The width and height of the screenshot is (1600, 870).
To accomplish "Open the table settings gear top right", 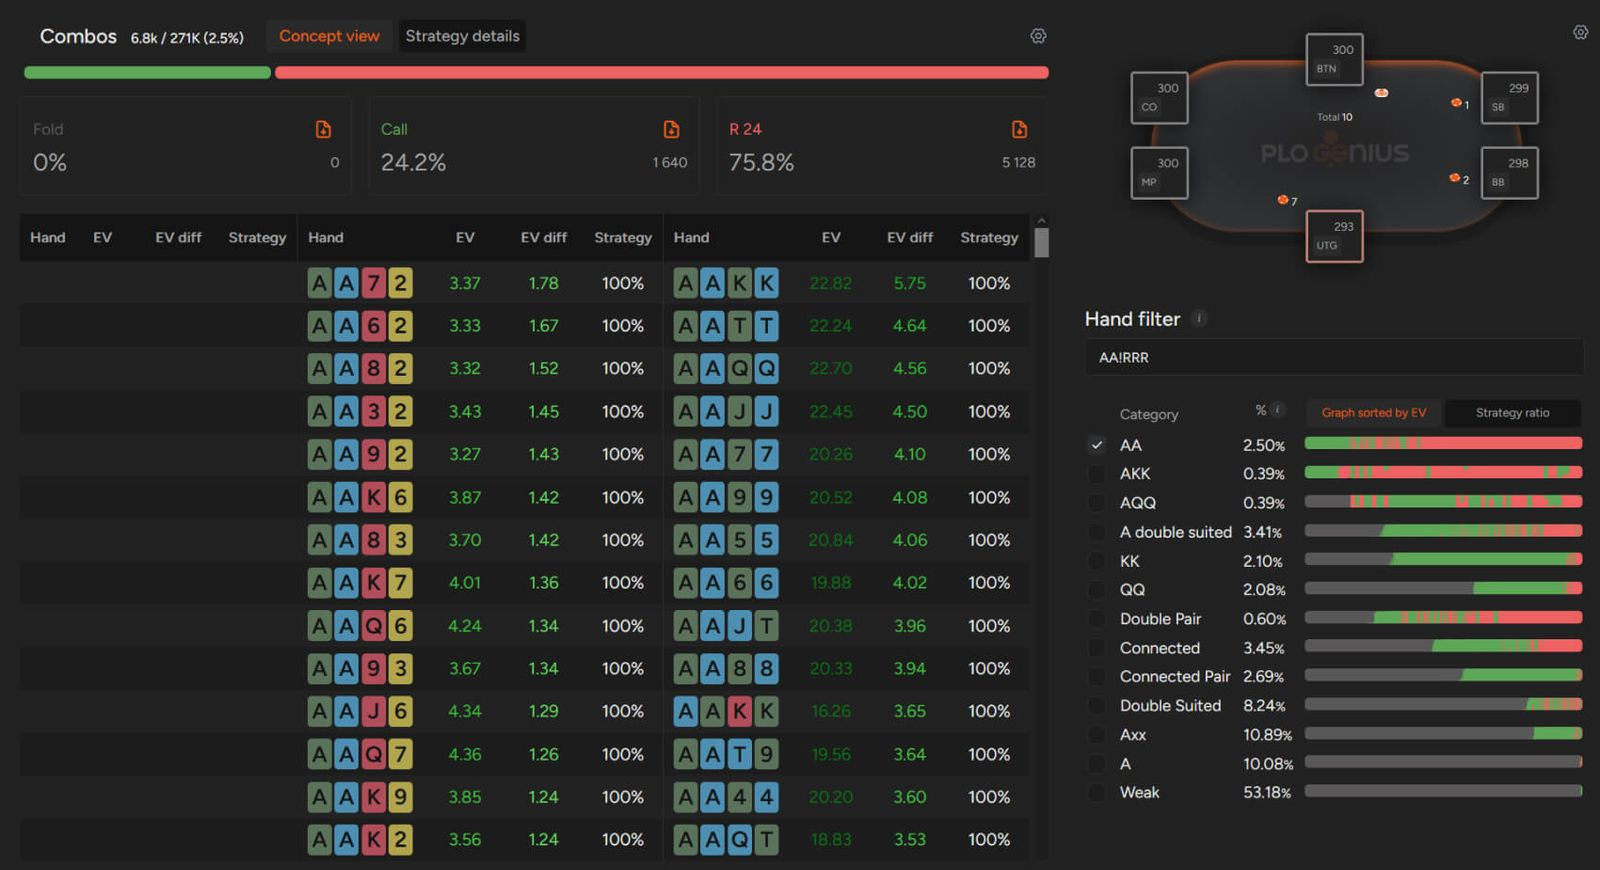I will tap(1580, 32).
